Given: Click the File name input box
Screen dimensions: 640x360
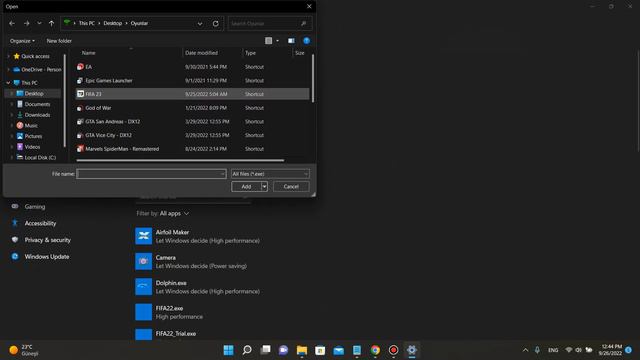Looking at the screenshot, I should point(151,174).
